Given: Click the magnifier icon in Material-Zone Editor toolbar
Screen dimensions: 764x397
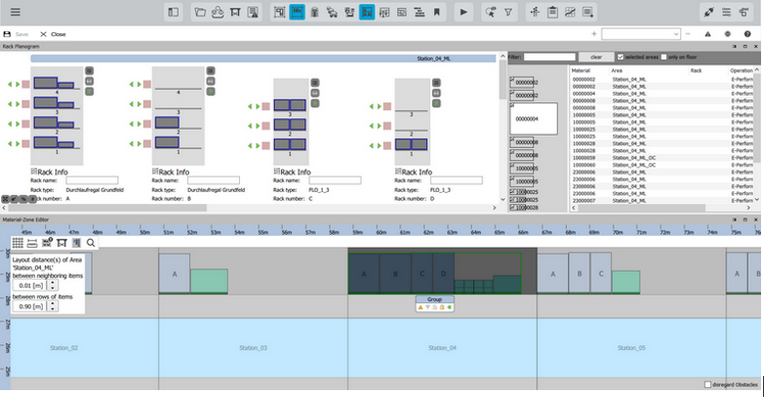Looking at the screenshot, I should click(x=91, y=243).
